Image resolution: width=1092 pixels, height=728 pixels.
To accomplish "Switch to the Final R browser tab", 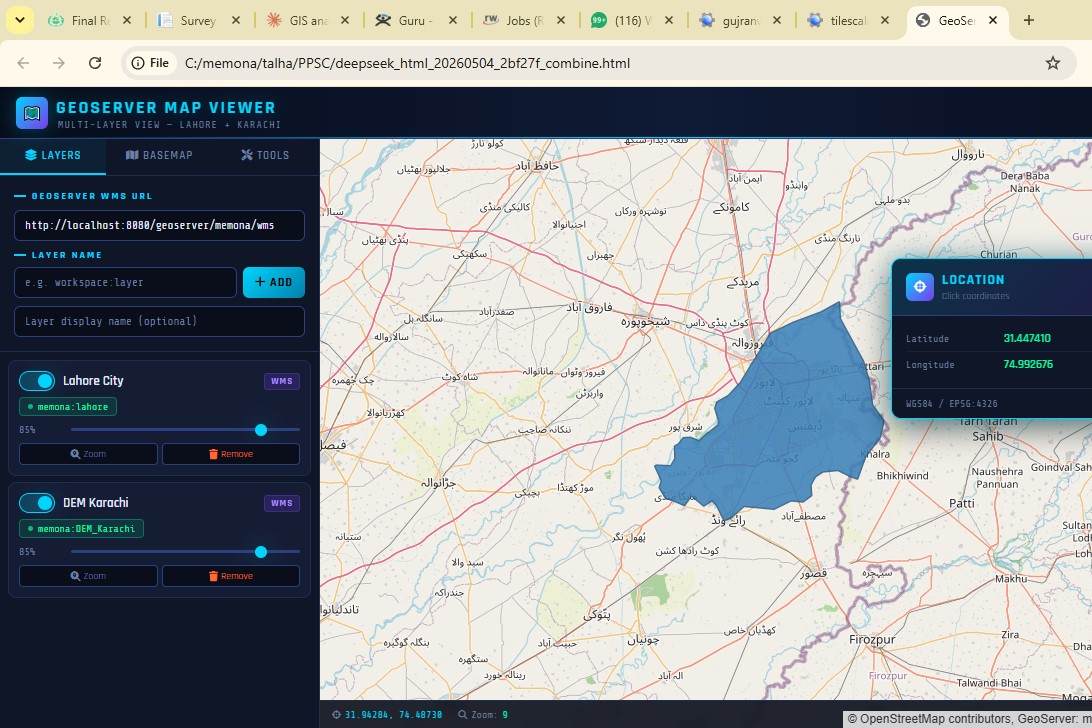I will pos(91,20).
